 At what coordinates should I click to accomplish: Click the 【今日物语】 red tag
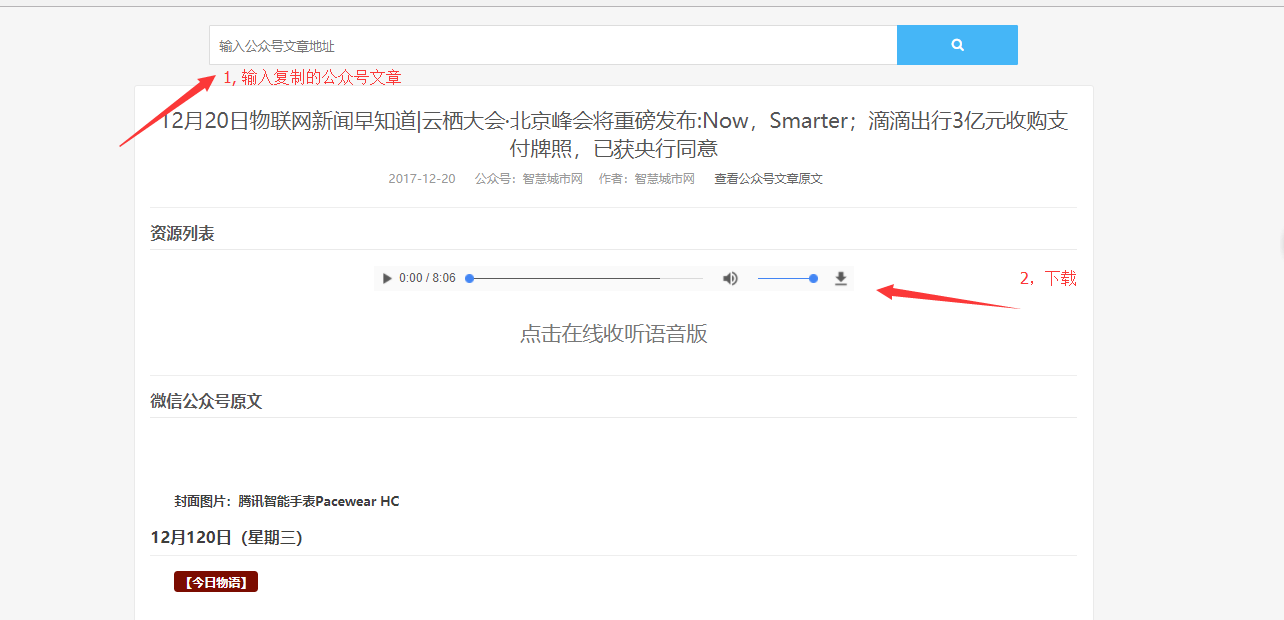216,582
